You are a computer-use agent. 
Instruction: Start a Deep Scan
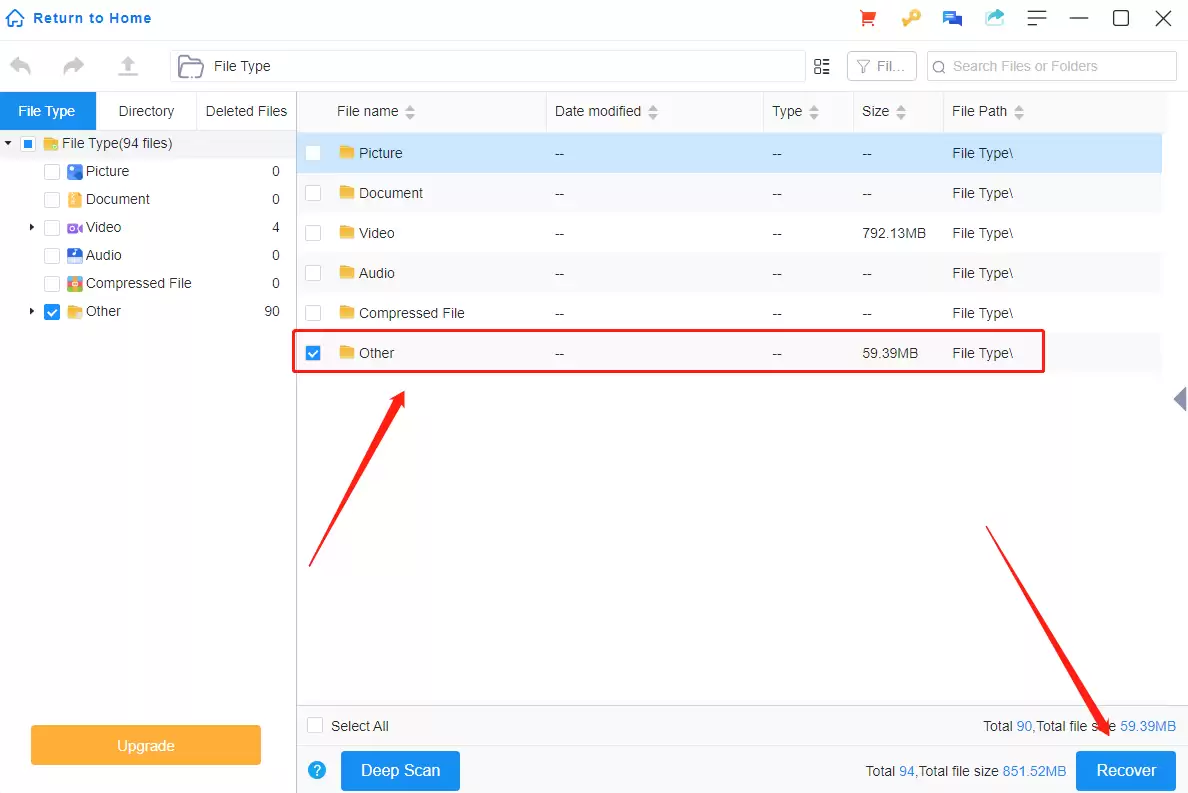tap(400, 770)
